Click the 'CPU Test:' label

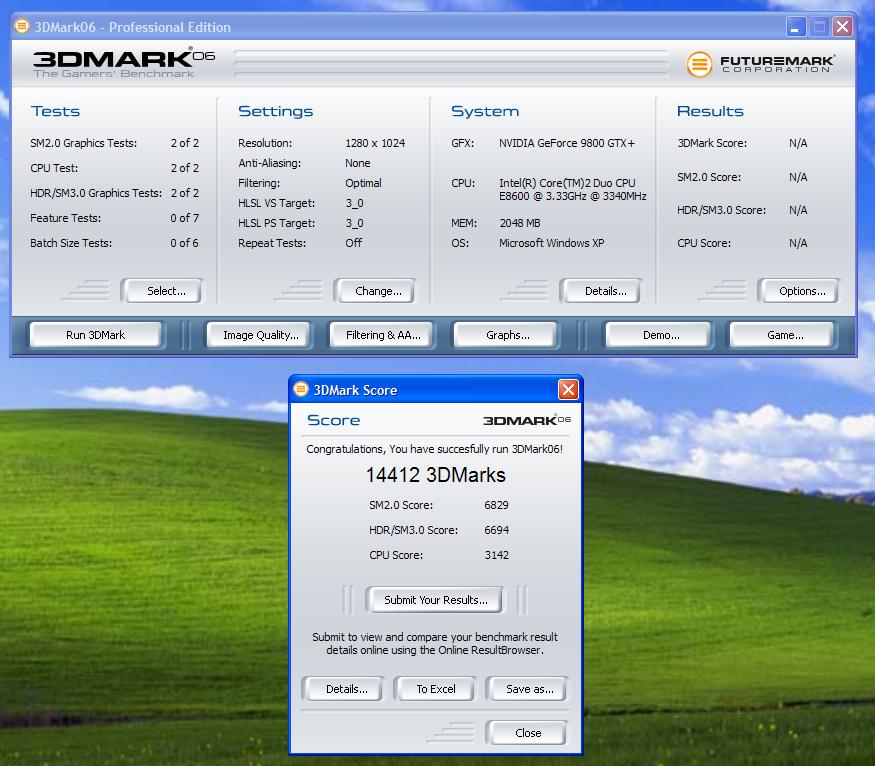pos(54,168)
